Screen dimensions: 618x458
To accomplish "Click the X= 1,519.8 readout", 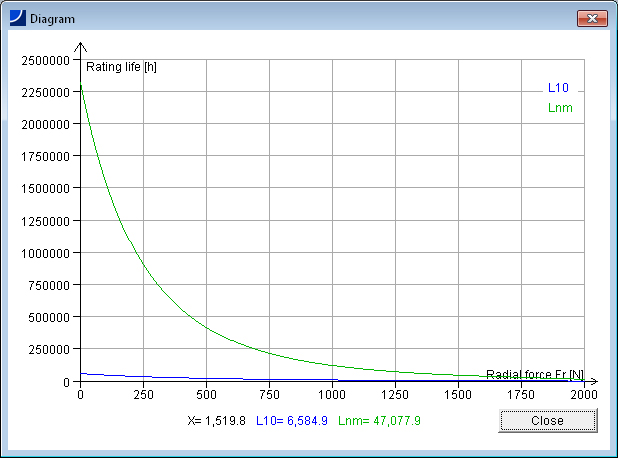I will pos(217,421).
